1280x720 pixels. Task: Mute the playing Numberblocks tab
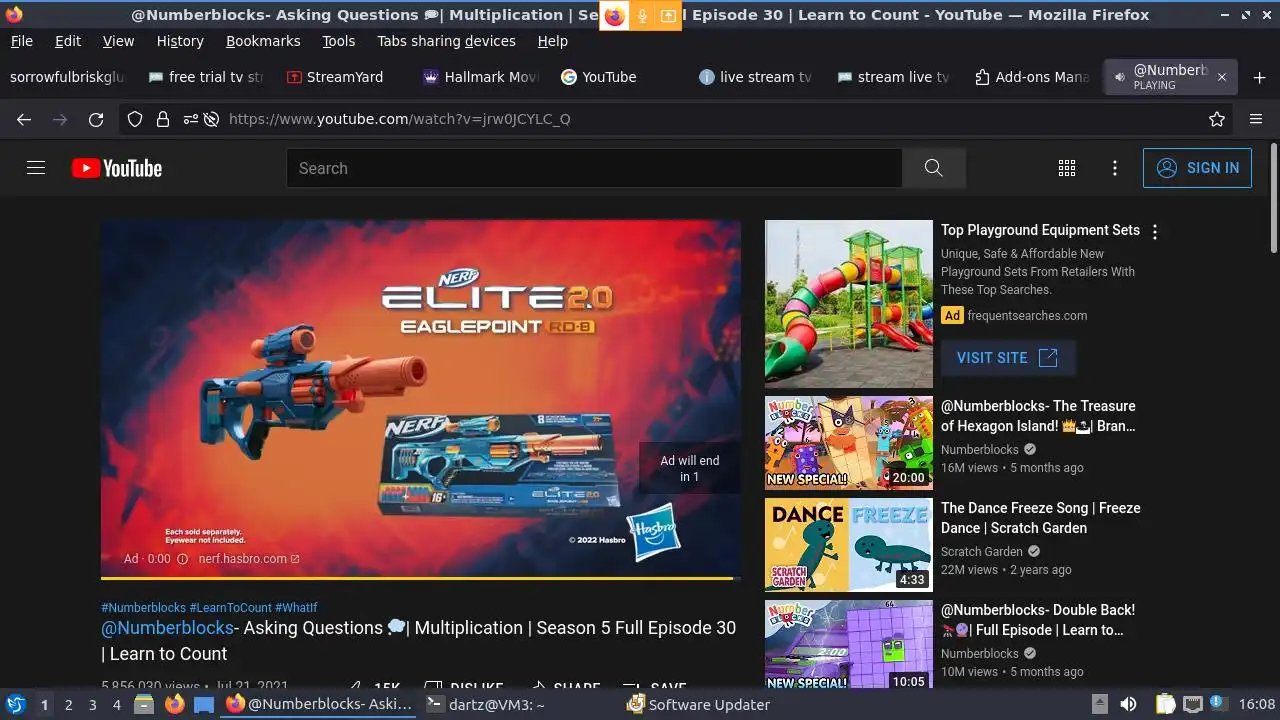1119,77
